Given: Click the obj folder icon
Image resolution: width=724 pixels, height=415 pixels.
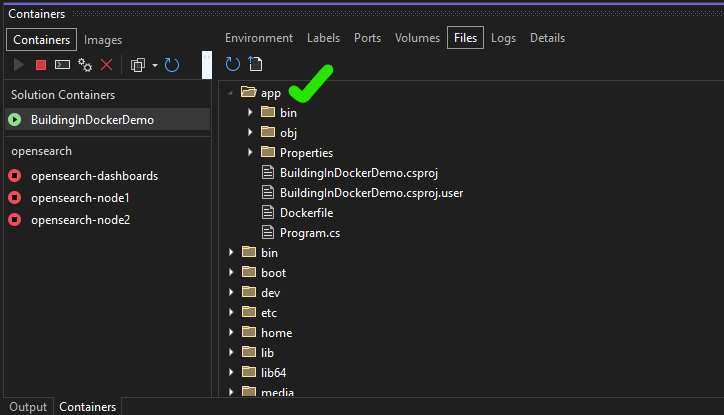Looking at the screenshot, I should [268, 132].
